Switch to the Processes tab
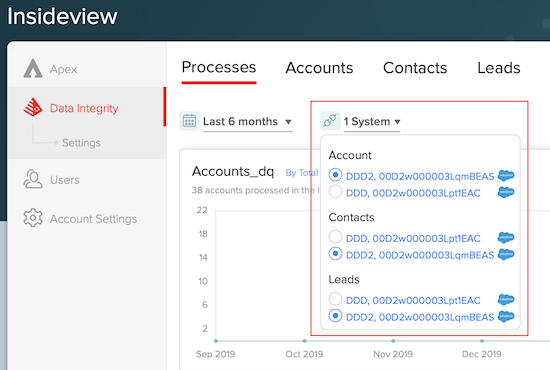This screenshot has width=550, height=370. tap(219, 68)
